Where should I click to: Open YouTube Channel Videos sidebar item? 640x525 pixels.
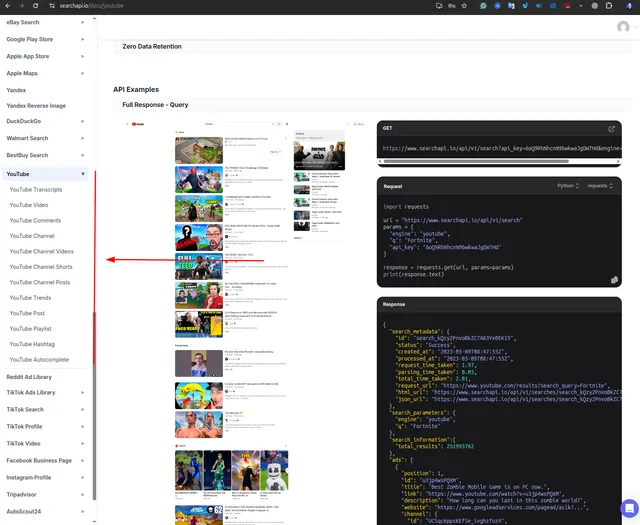click(42, 252)
